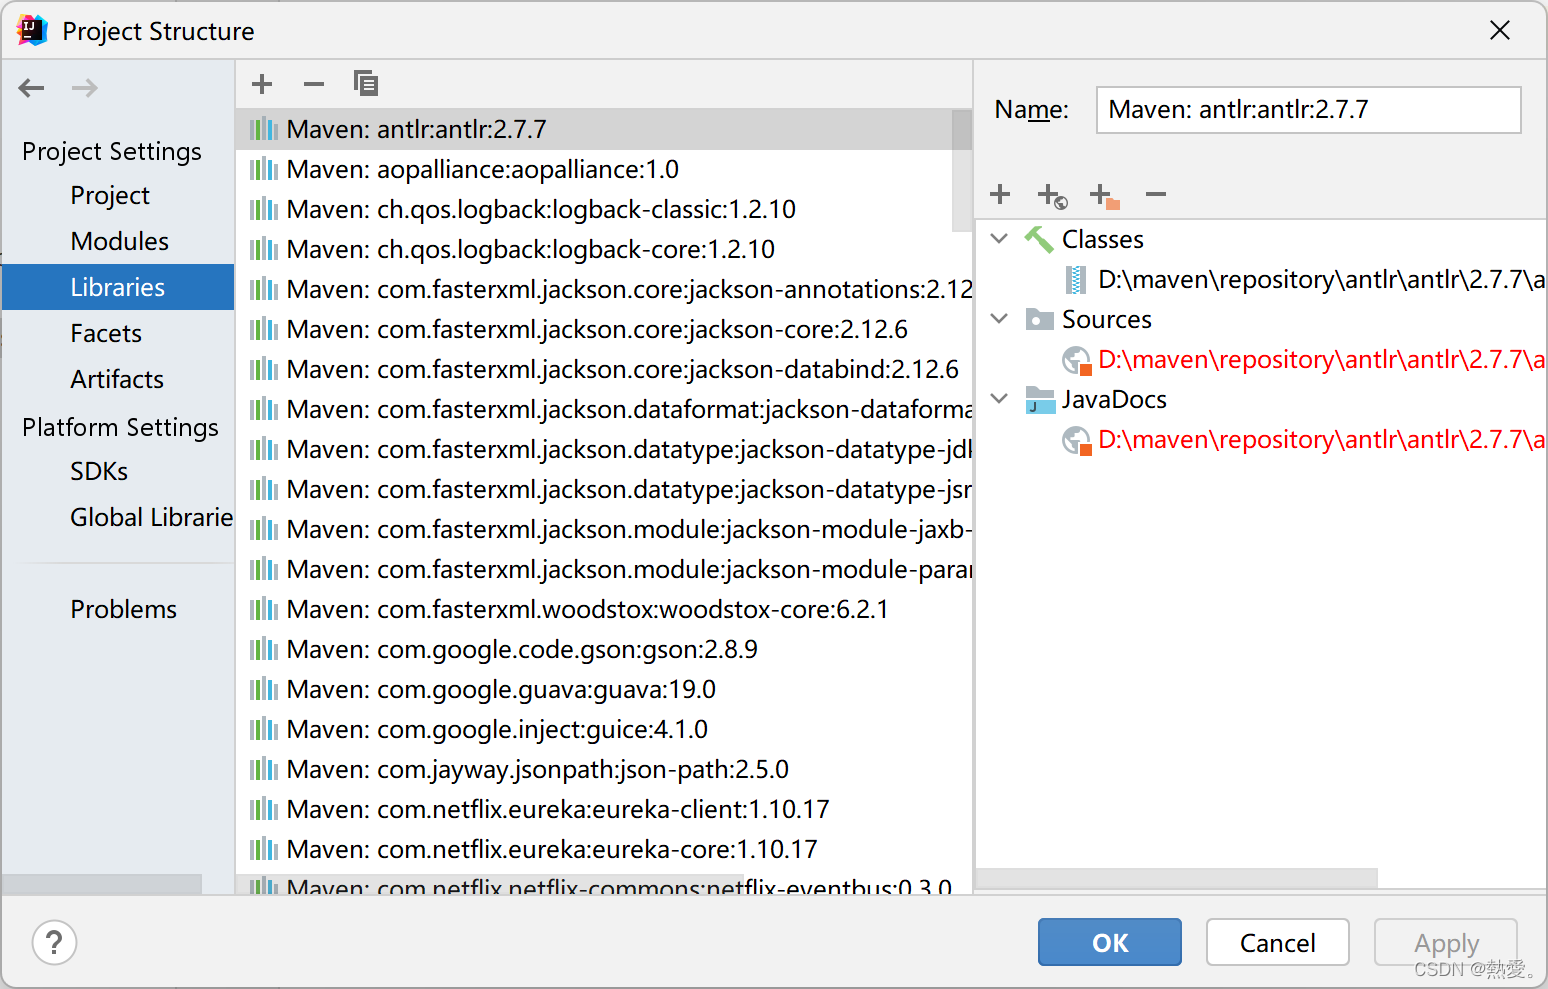This screenshot has height=989, width=1548.
Task: Click the Classes tree label
Action: point(1102,239)
